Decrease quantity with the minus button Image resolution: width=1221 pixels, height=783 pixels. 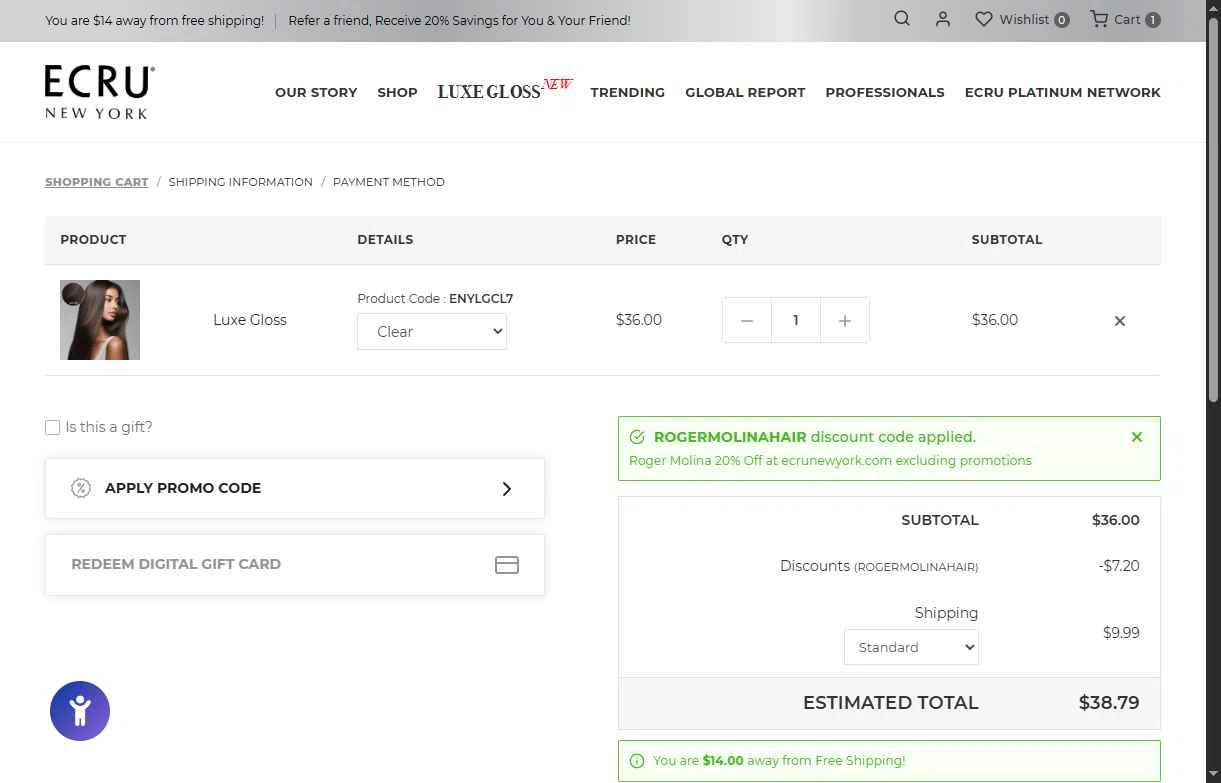pos(747,320)
